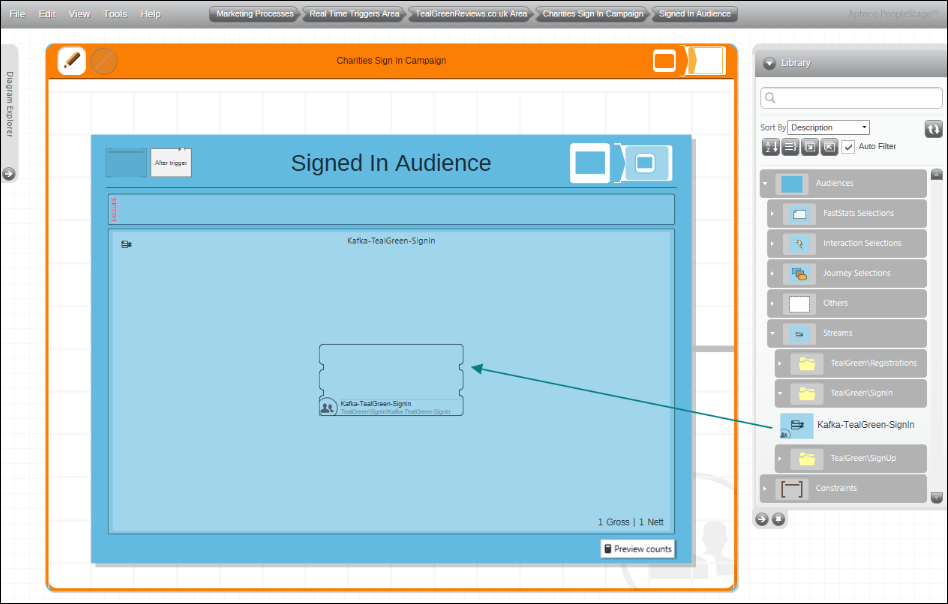Click the Audiences blue icon
This screenshot has width=948, height=604.
(791, 184)
